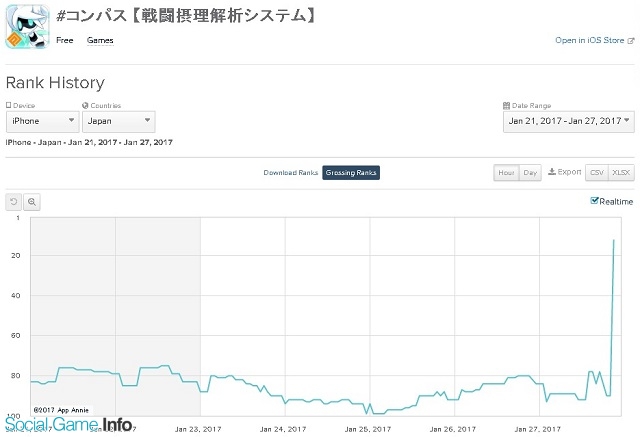Open the Games category link

tap(100, 41)
